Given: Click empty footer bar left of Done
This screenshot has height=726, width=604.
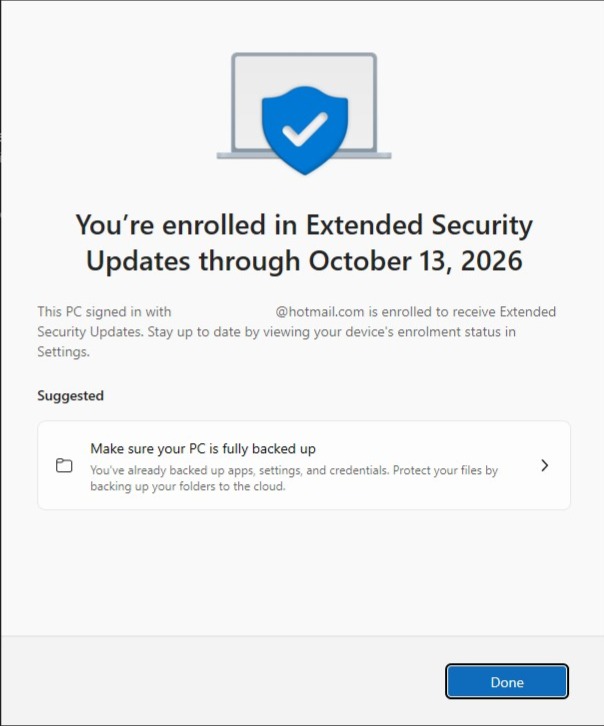Looking at the screenshot, I should click(220, 682).
